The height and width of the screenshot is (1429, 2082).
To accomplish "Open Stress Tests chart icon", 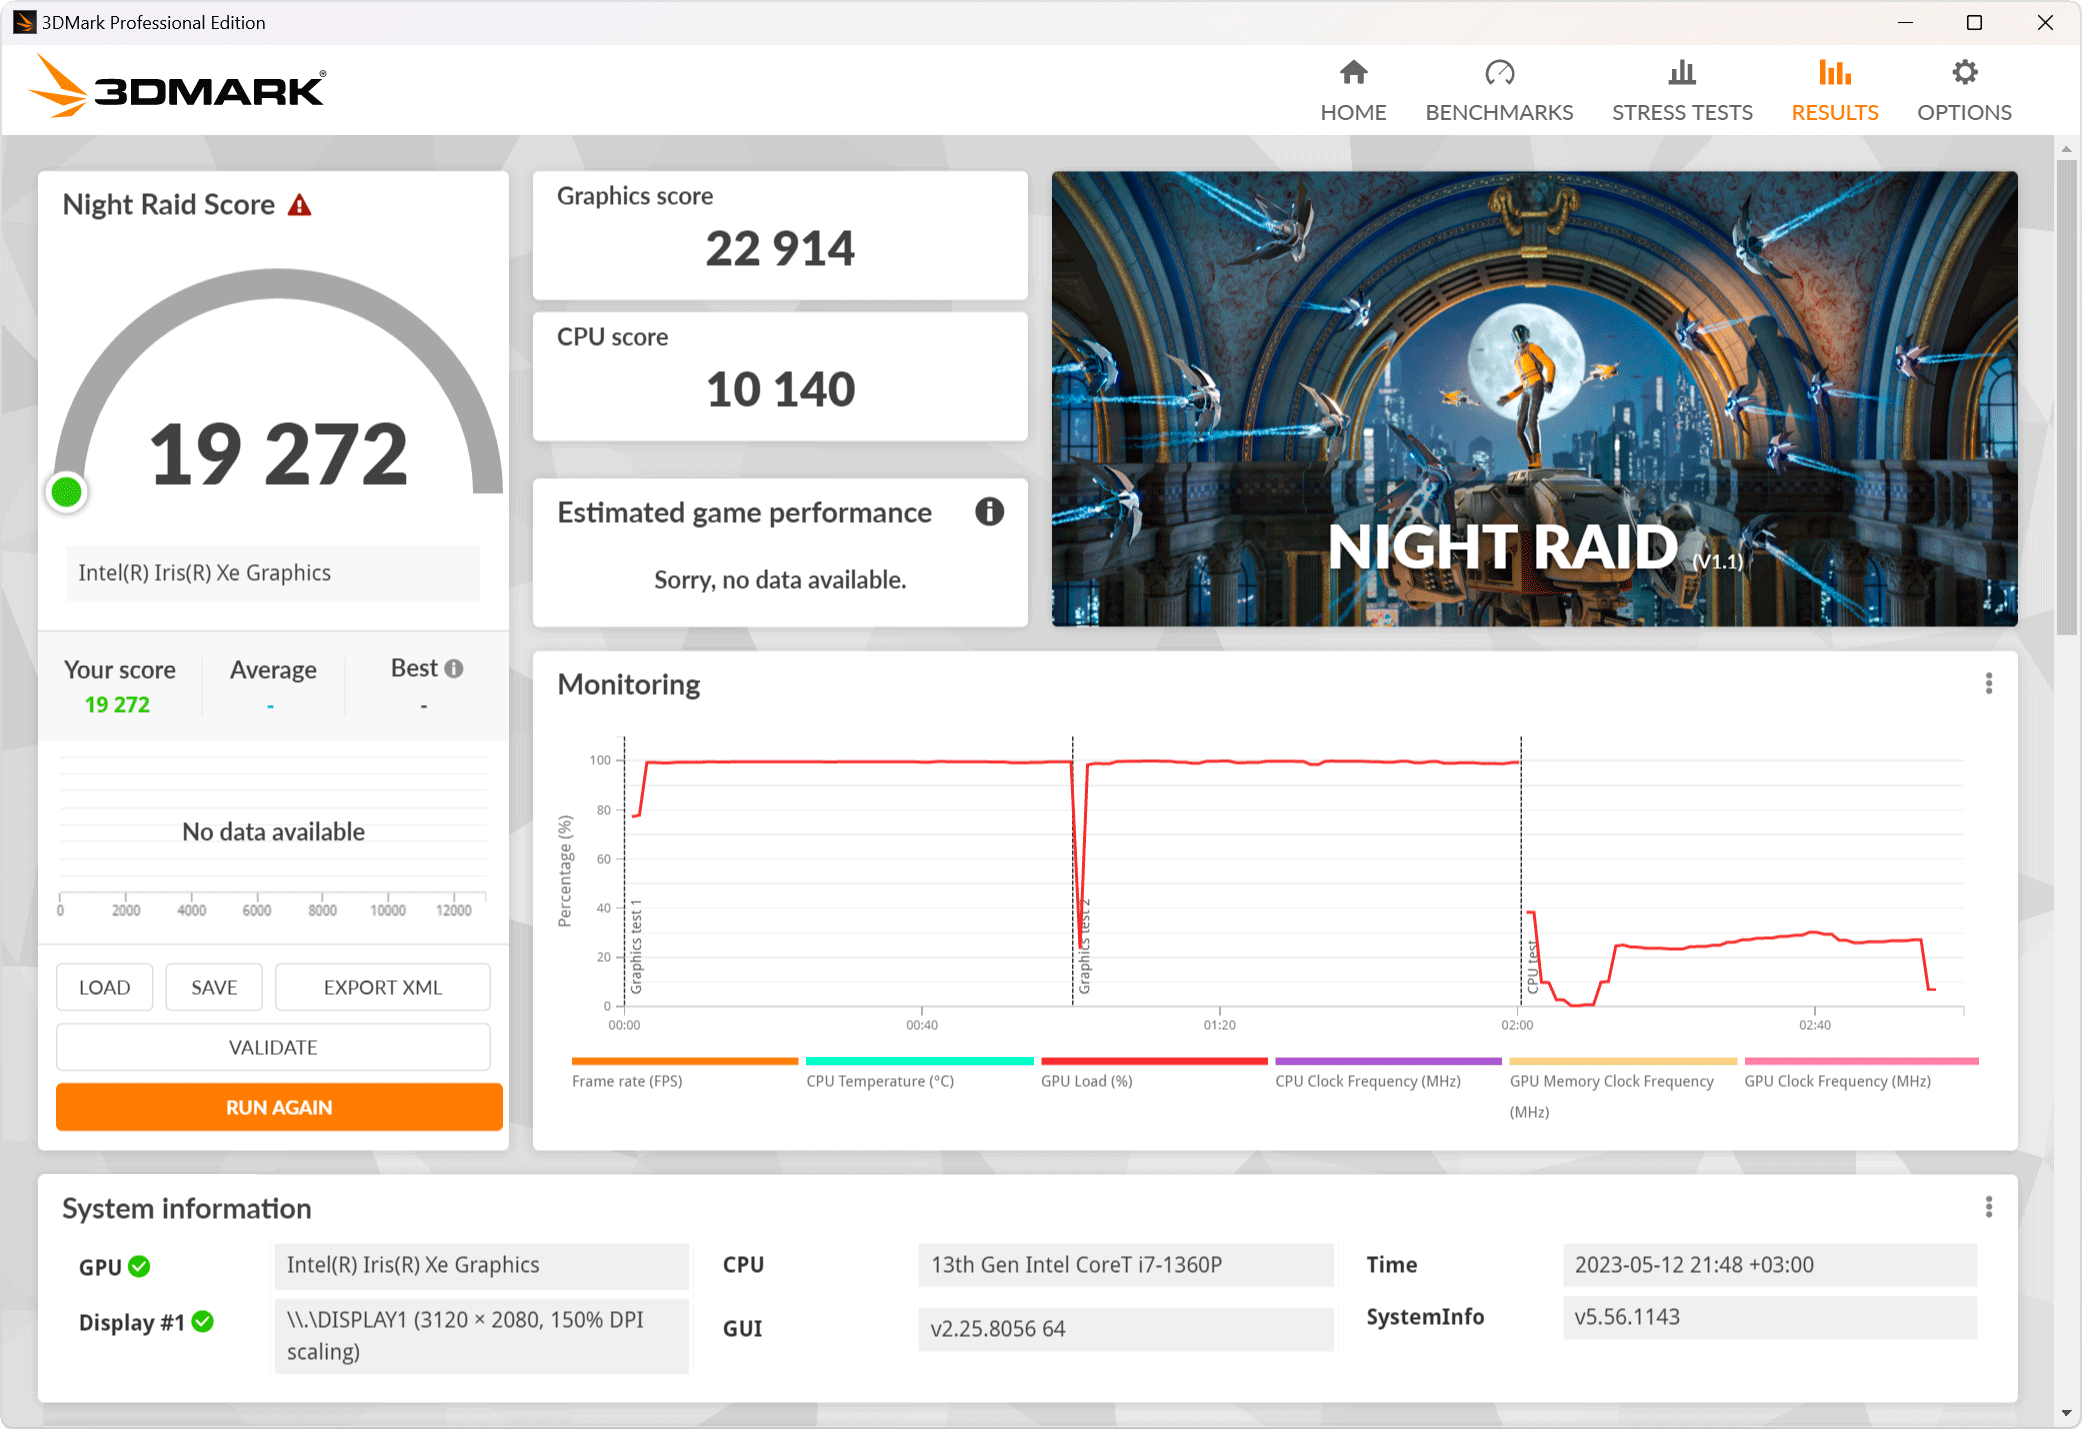I will click(x=1682, y=73).
